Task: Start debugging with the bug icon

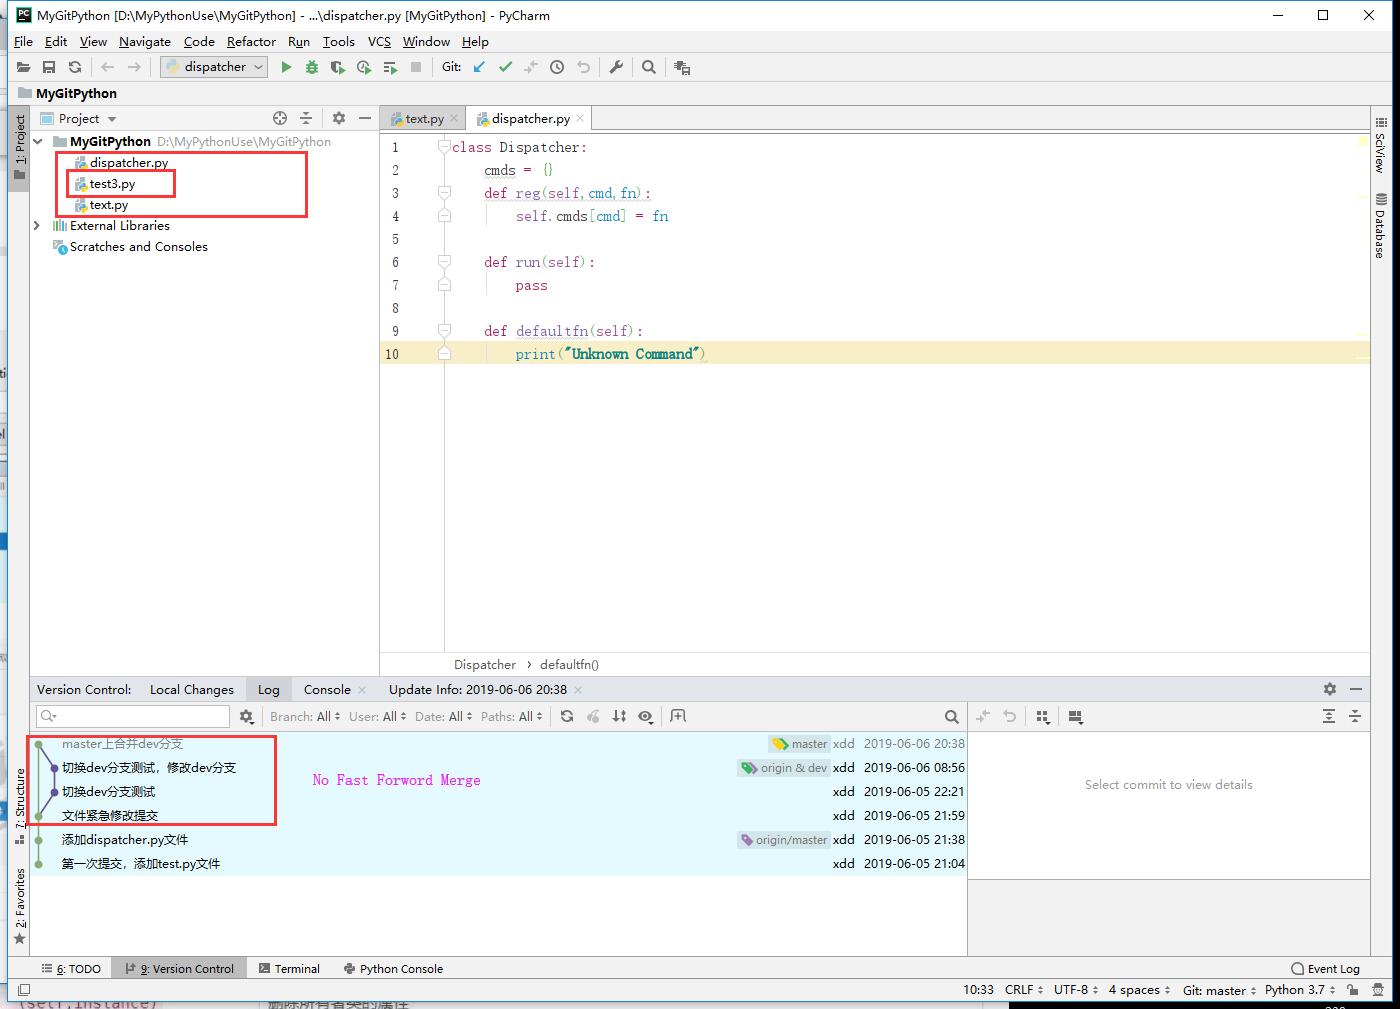Action: point(312,67)
